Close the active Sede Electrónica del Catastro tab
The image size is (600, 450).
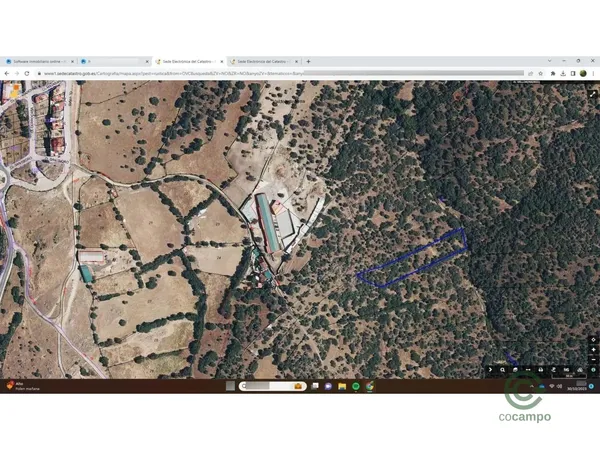(x=221, y=61)
